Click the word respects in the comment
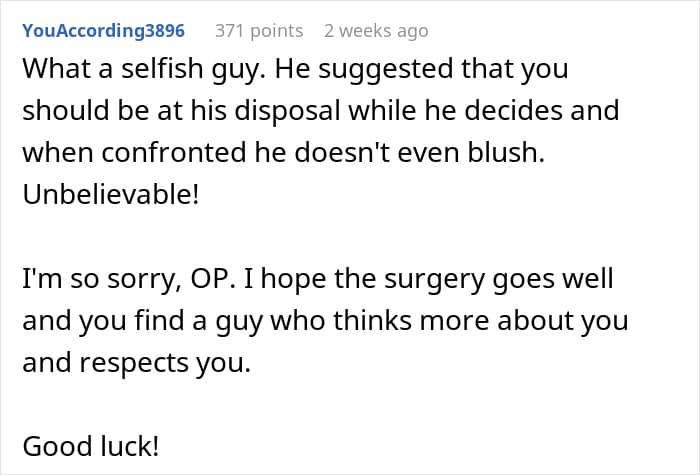700x475 pixels. tap(133, 364)
